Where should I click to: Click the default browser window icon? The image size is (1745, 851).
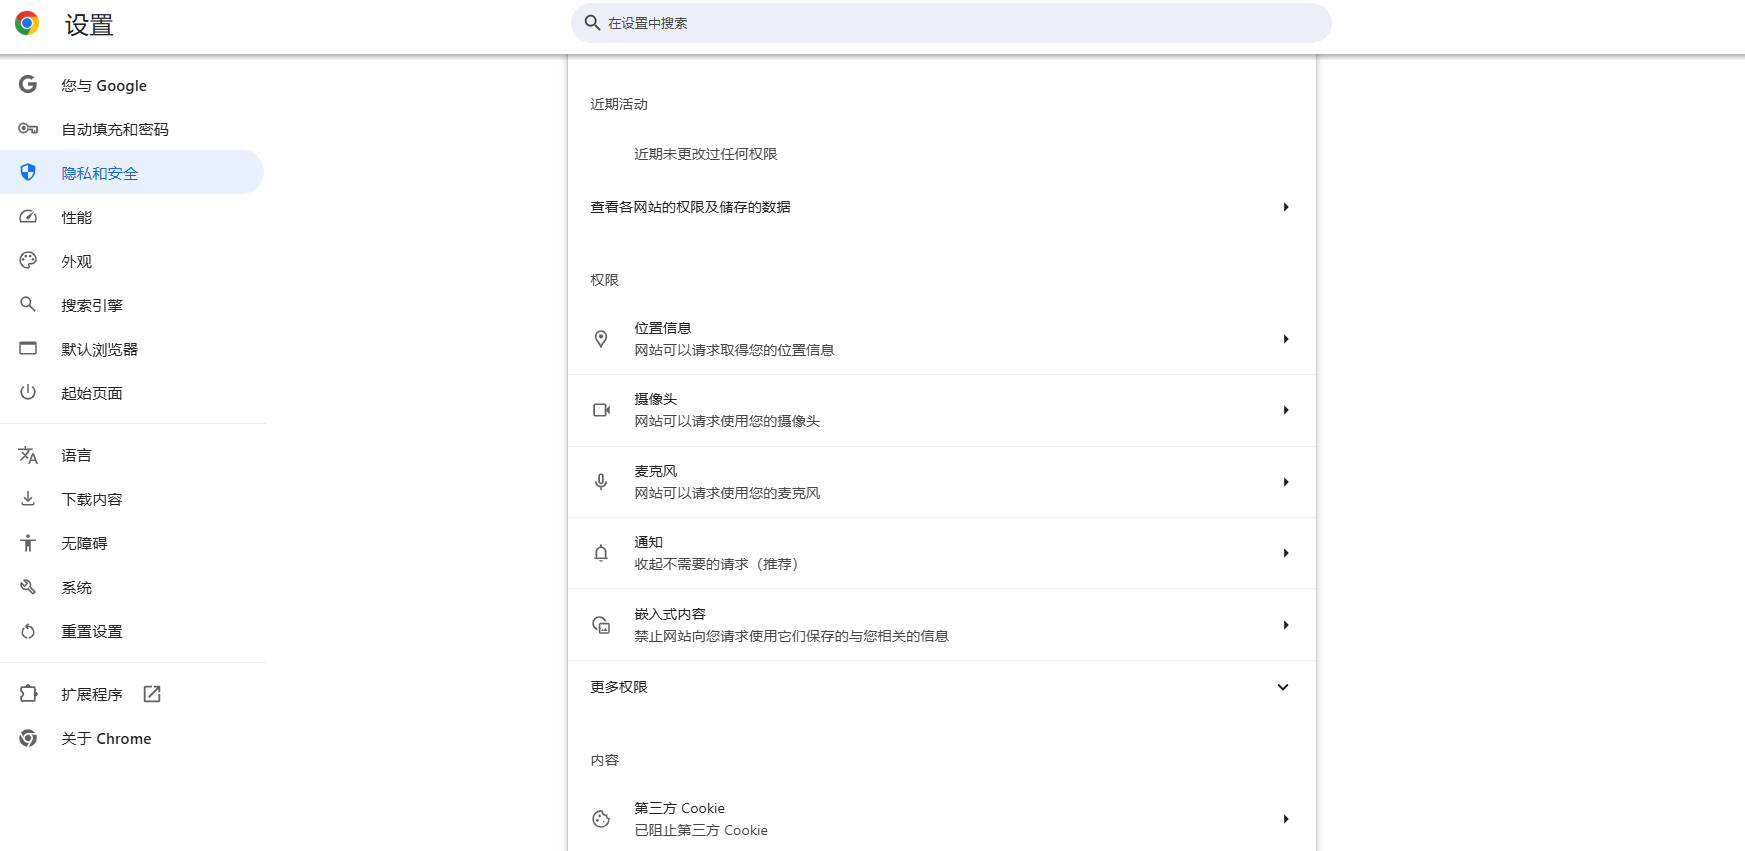(x=28, y=349)
